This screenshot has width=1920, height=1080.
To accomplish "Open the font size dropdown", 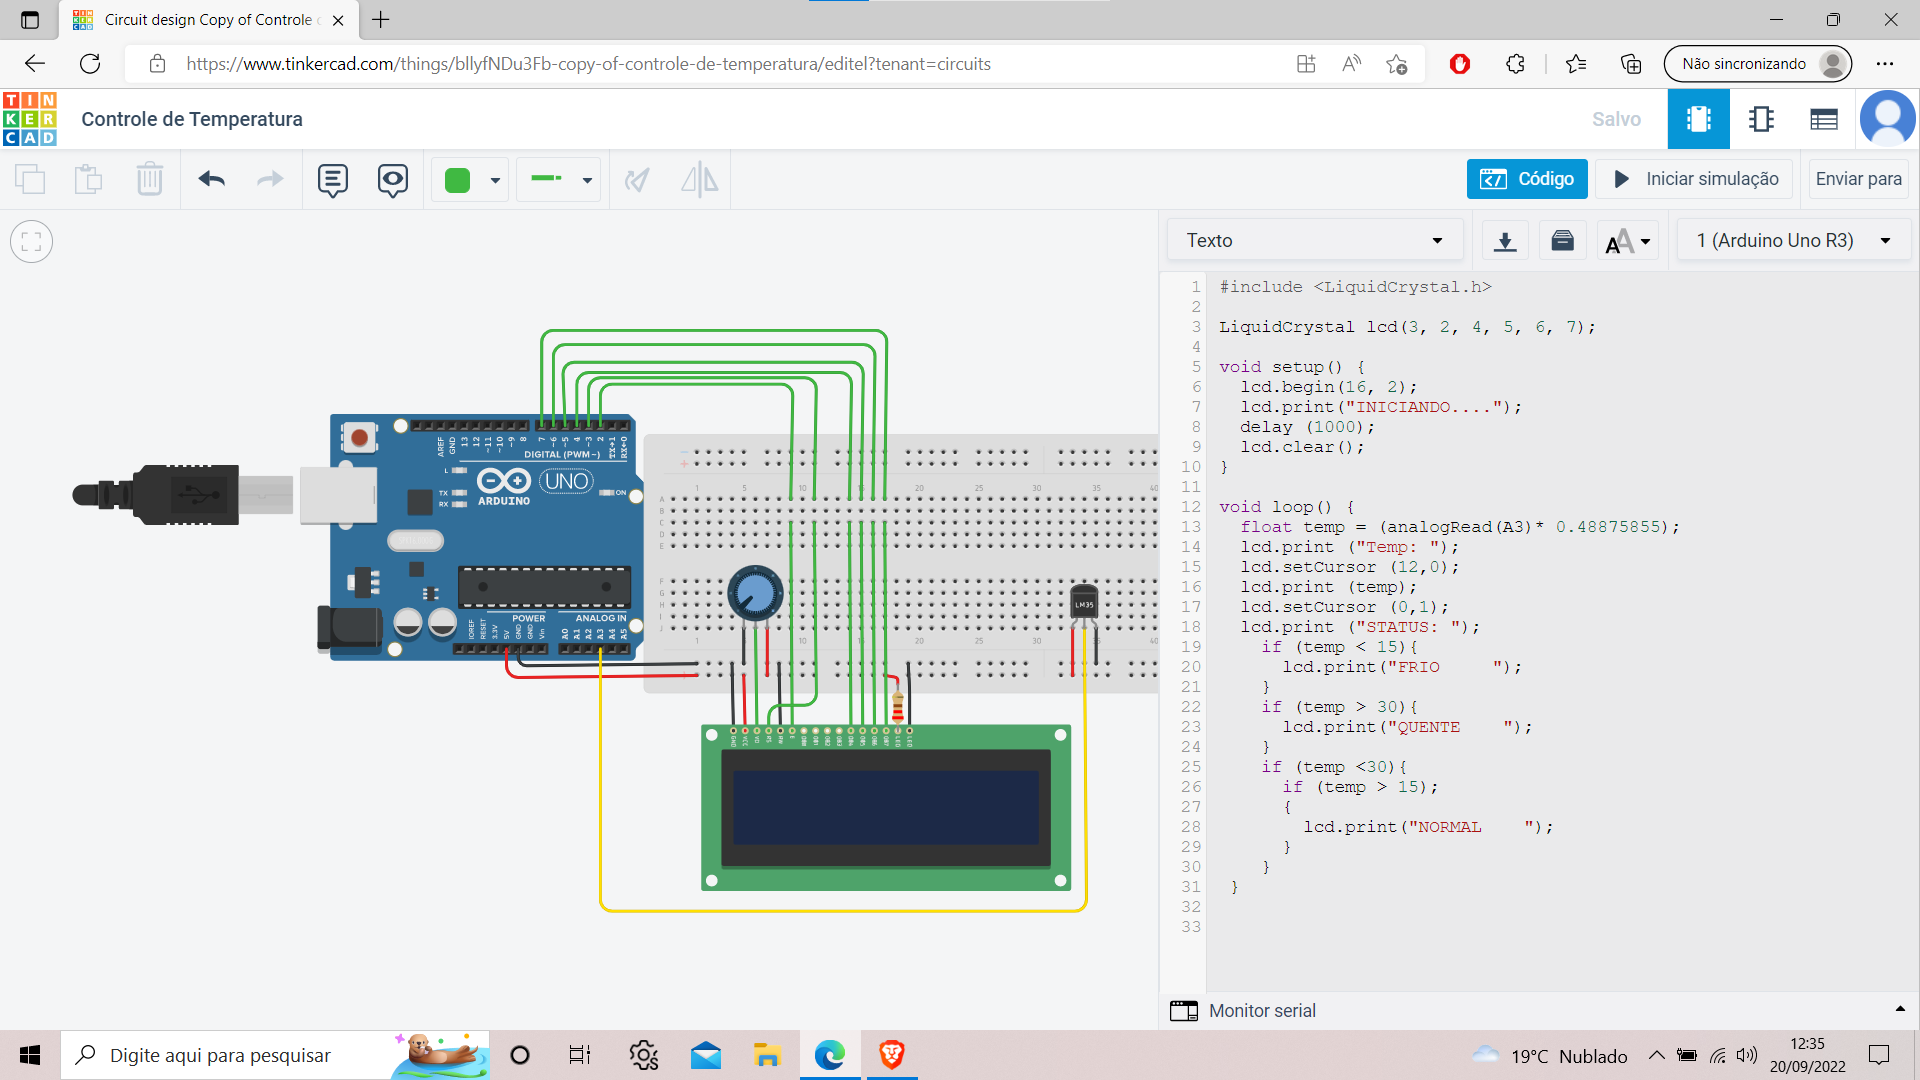I will pos(1627,241).
